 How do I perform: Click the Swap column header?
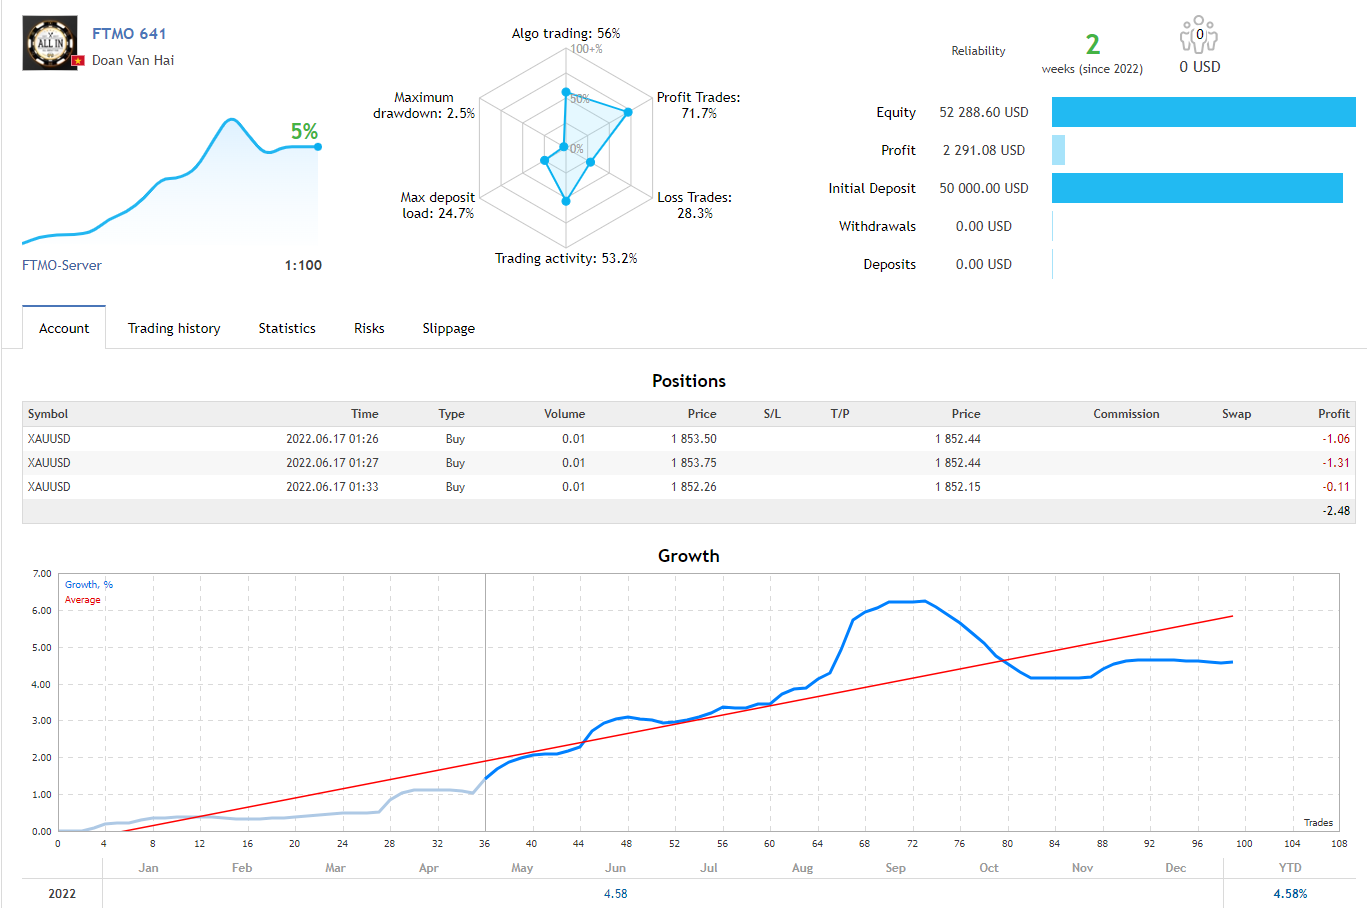tap(1236, 414)
